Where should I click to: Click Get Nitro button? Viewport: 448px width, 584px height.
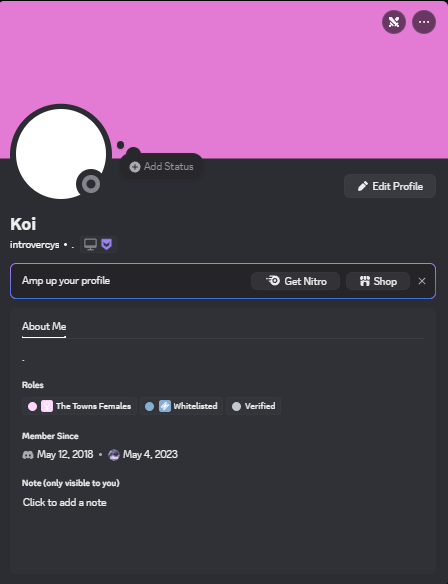click(x=295, y=281)
